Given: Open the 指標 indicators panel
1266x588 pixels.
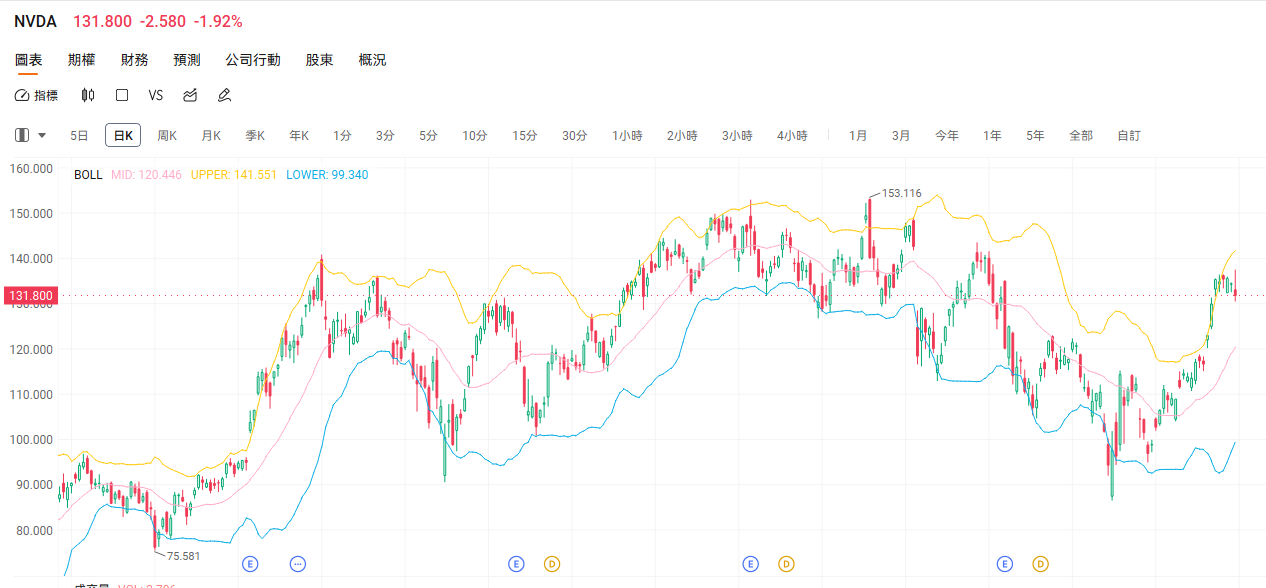Looking at the screenshot, I should click(x=37, y=95).
